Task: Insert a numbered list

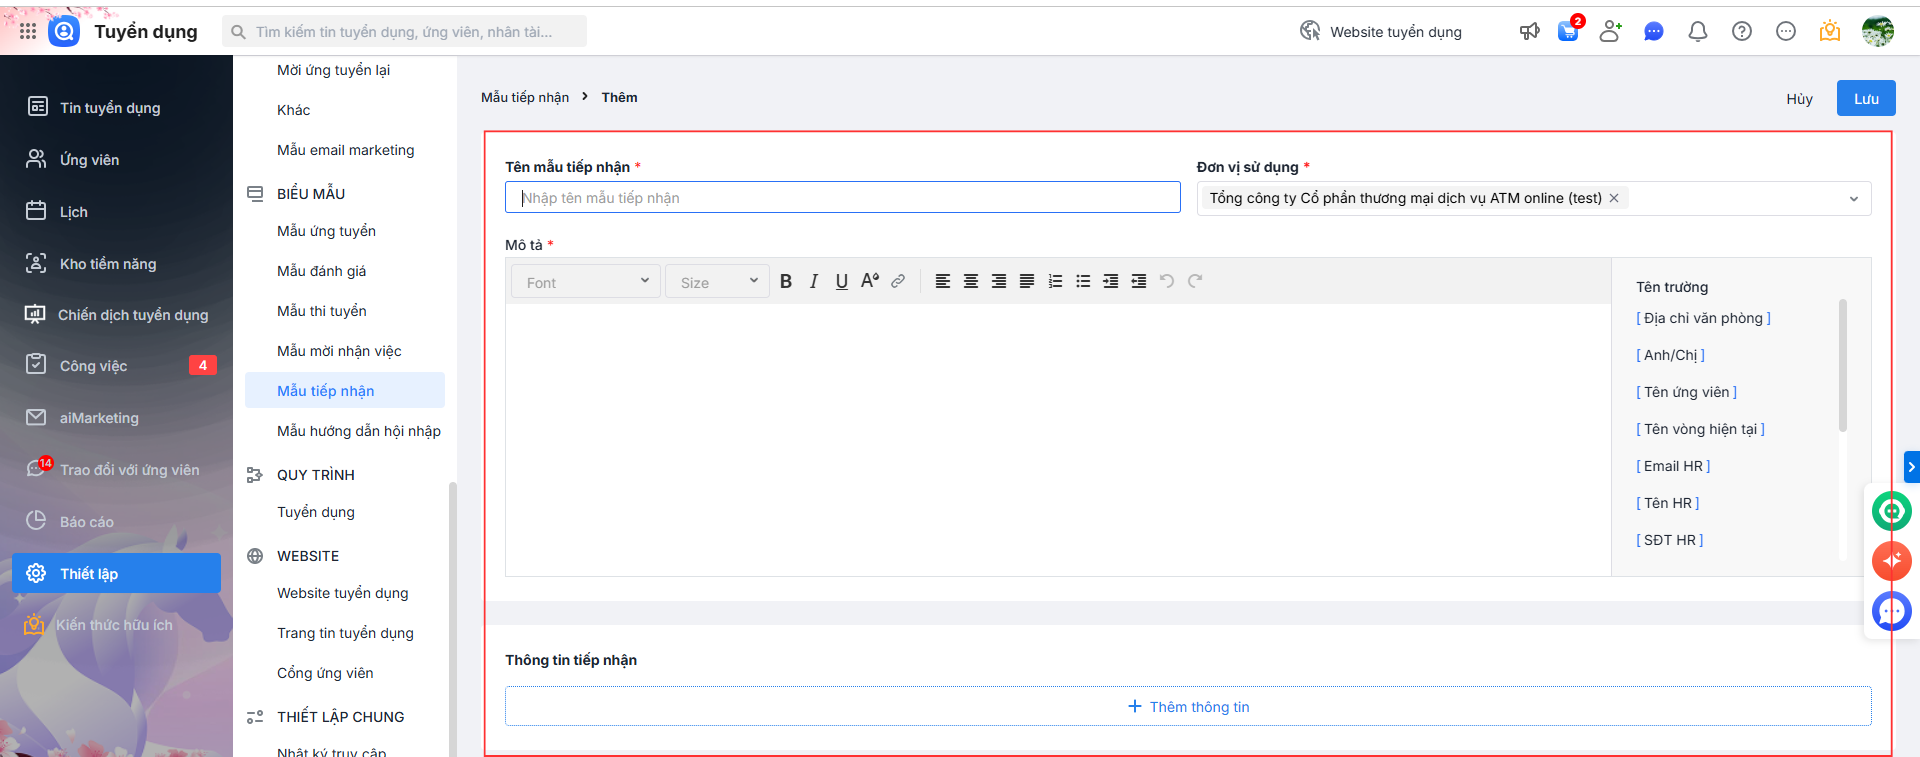Action: pyautogui.click(x=1055, y=282)
